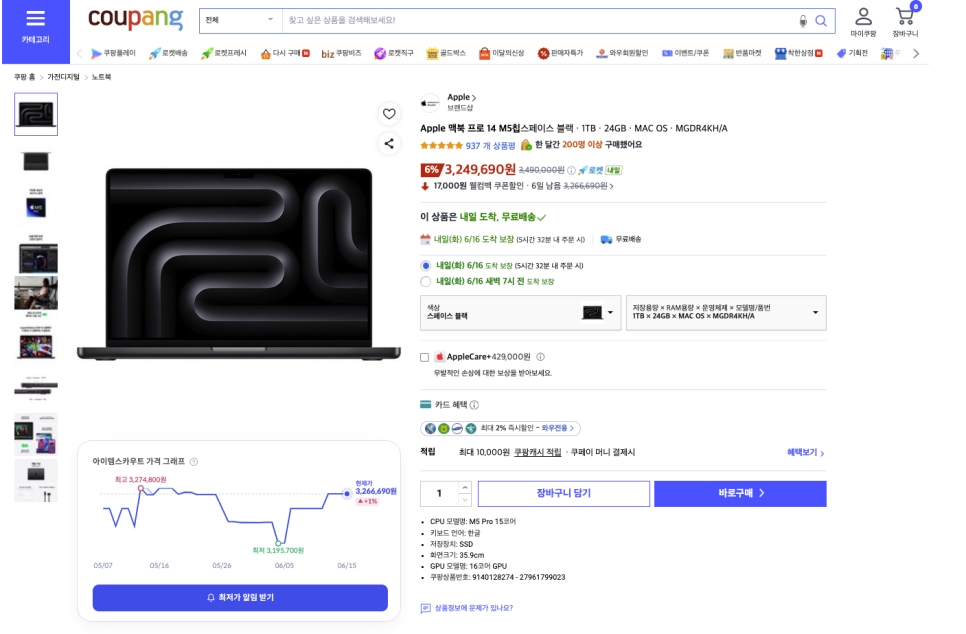Open 기획전 menu item
This screenshot has width=966, height=634.
click(x=852, y=54)
